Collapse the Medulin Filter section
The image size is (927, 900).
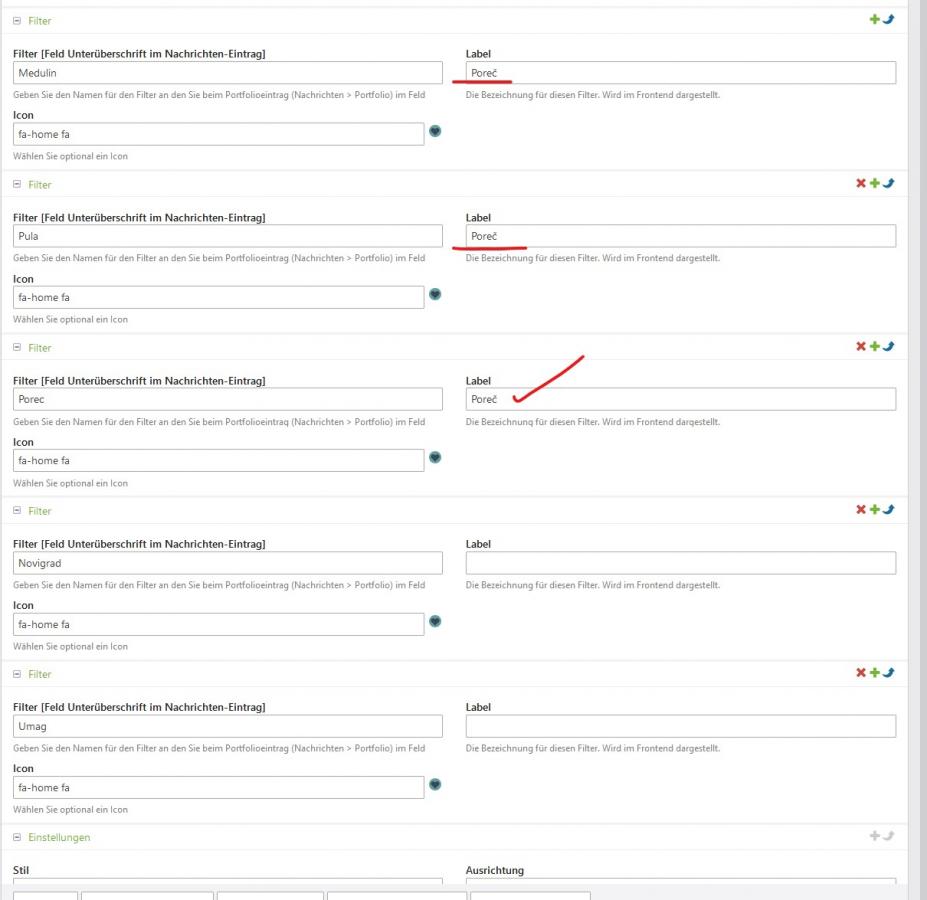tap(17, 21)
